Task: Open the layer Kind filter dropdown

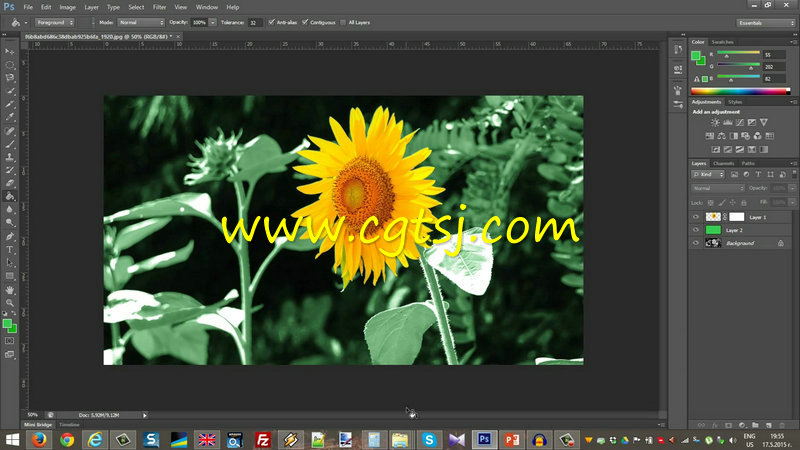Action: (708, 174)
